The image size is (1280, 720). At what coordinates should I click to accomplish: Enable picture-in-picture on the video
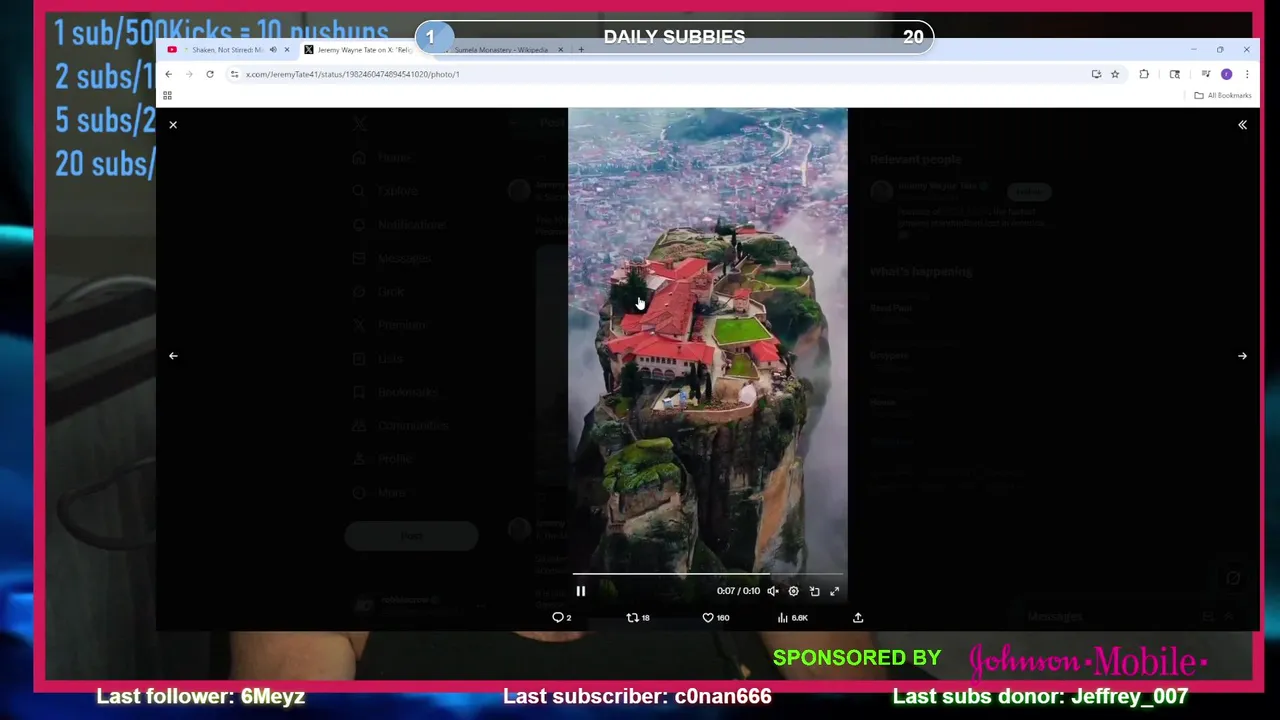pos(814,591)
